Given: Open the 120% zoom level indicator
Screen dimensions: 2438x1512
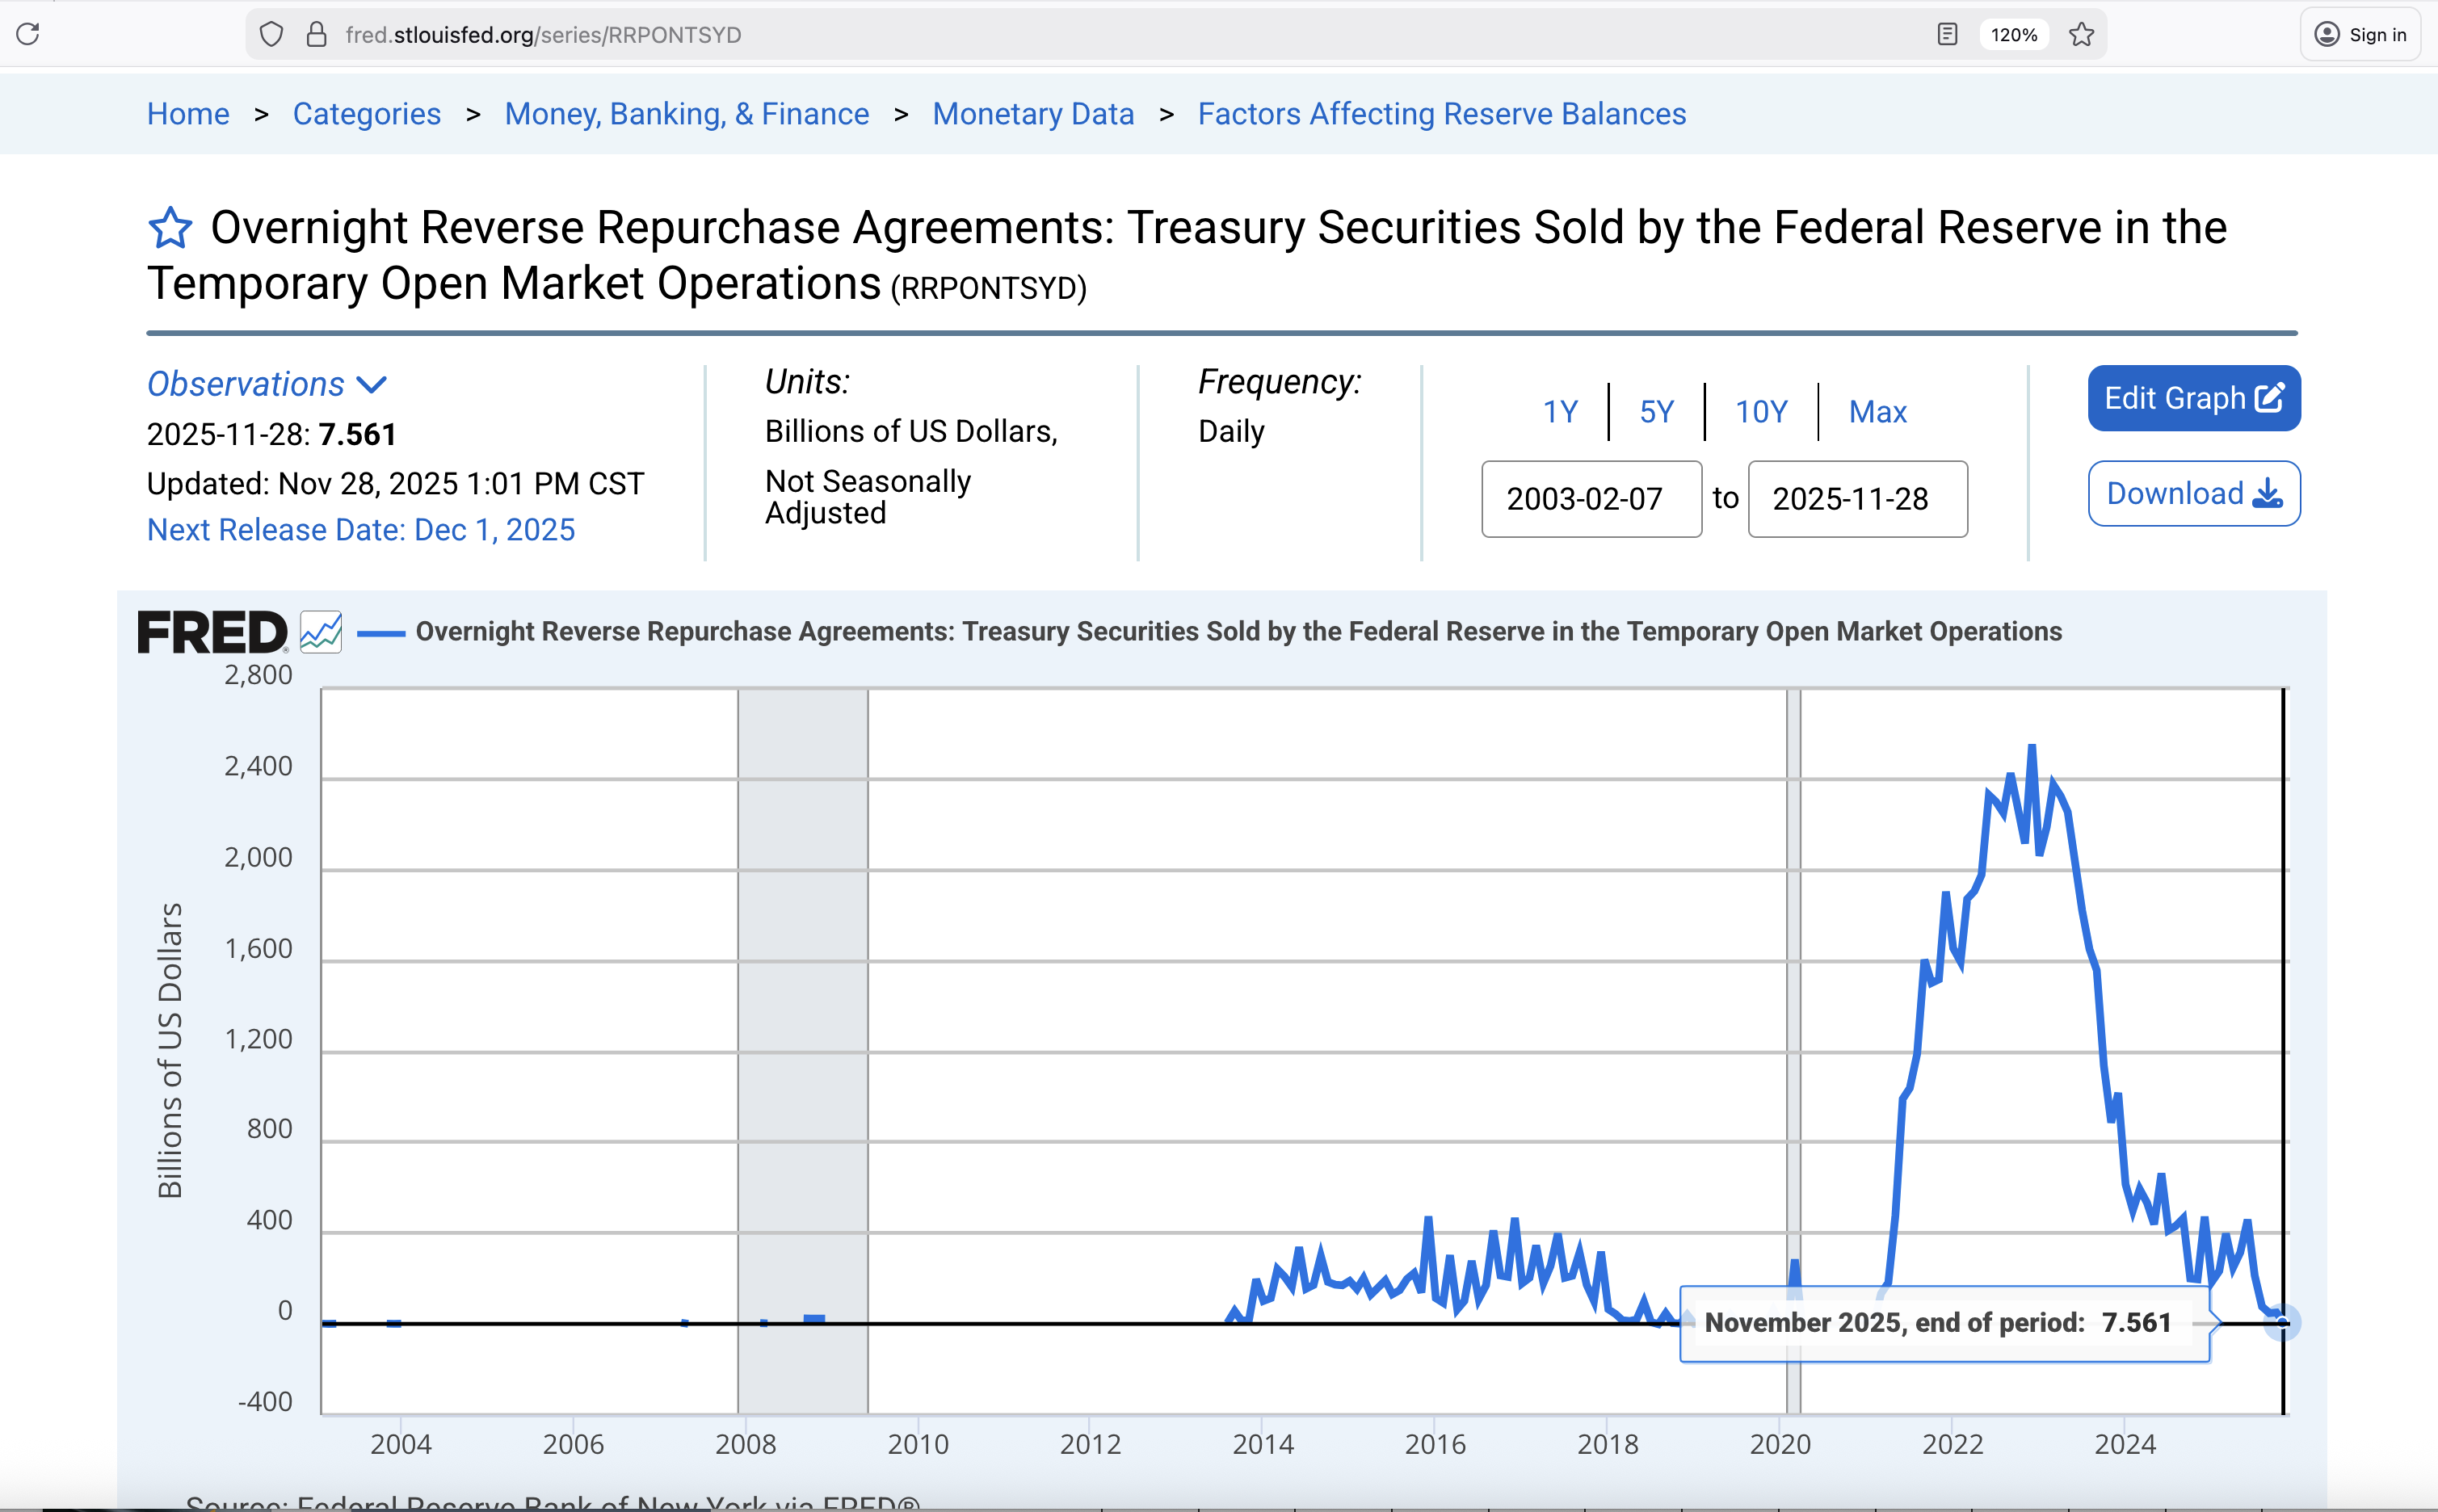Looking at the screenshot, I should coord(2013,35).
